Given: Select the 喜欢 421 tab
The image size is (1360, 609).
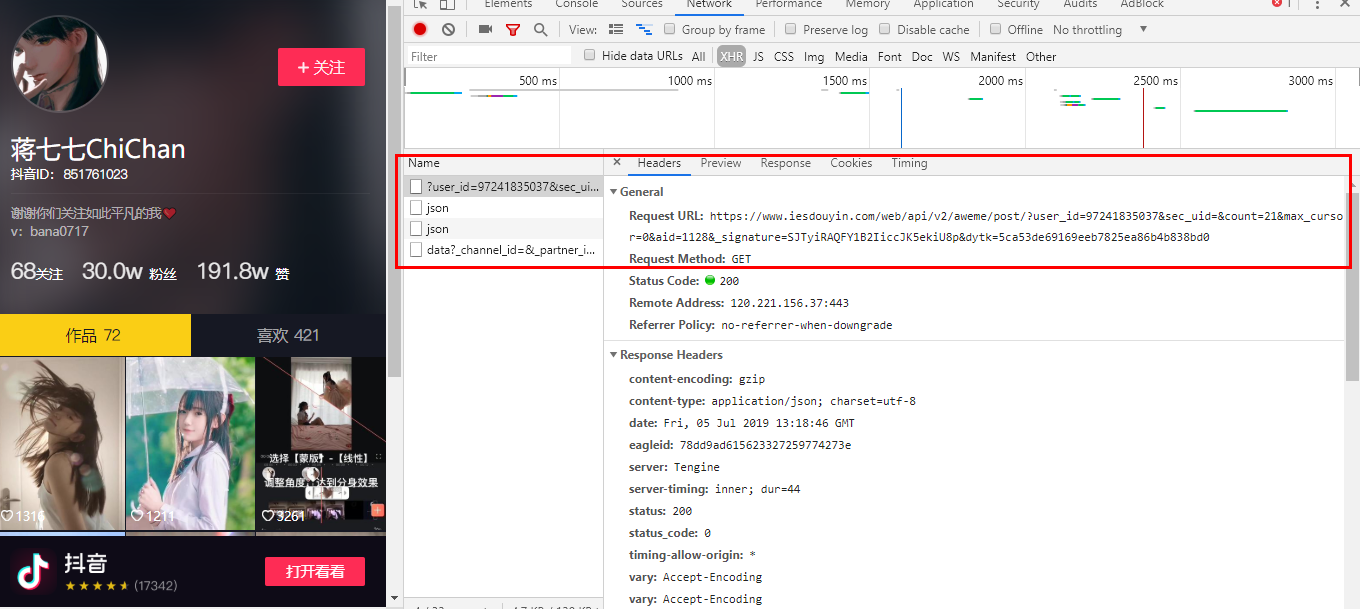Looking at the screenshot, I should 288,335.
